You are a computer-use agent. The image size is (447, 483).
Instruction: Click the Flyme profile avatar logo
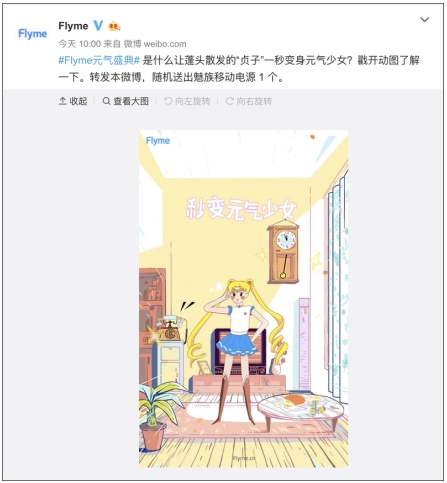click(32, 34)
